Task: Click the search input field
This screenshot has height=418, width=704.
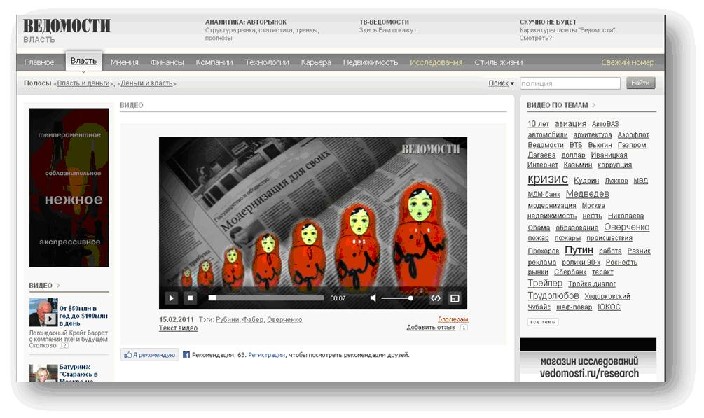Action: [x=570, y=84]
